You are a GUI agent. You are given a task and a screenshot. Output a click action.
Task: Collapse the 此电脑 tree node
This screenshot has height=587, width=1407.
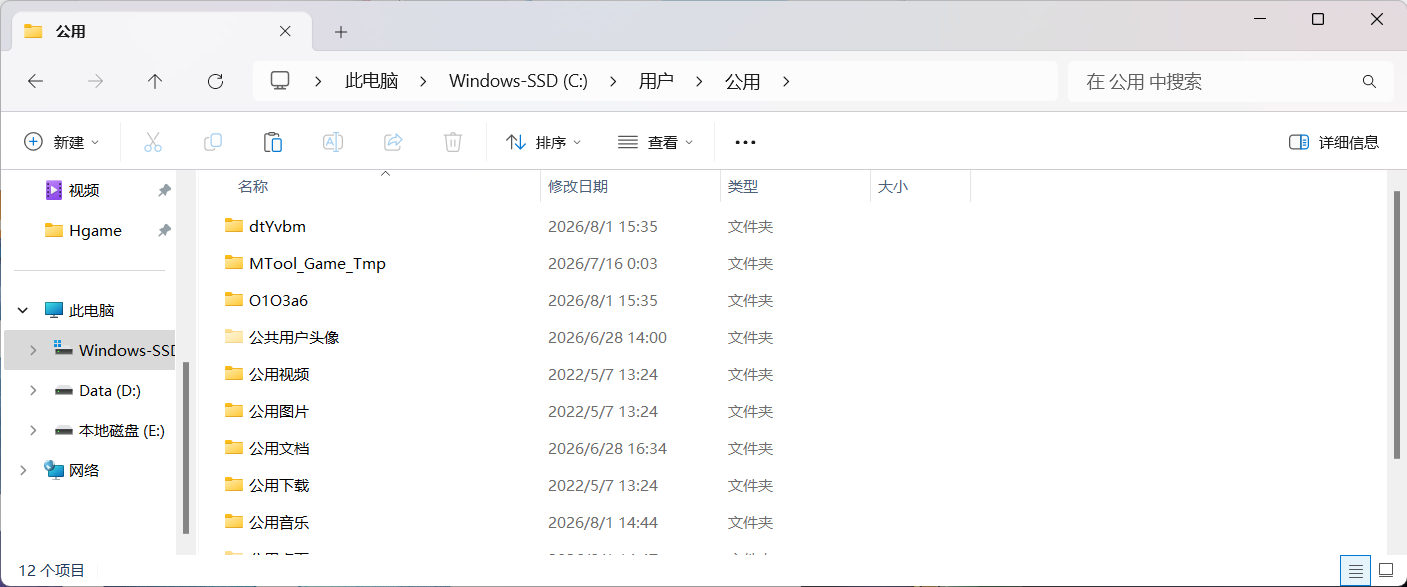23,311
